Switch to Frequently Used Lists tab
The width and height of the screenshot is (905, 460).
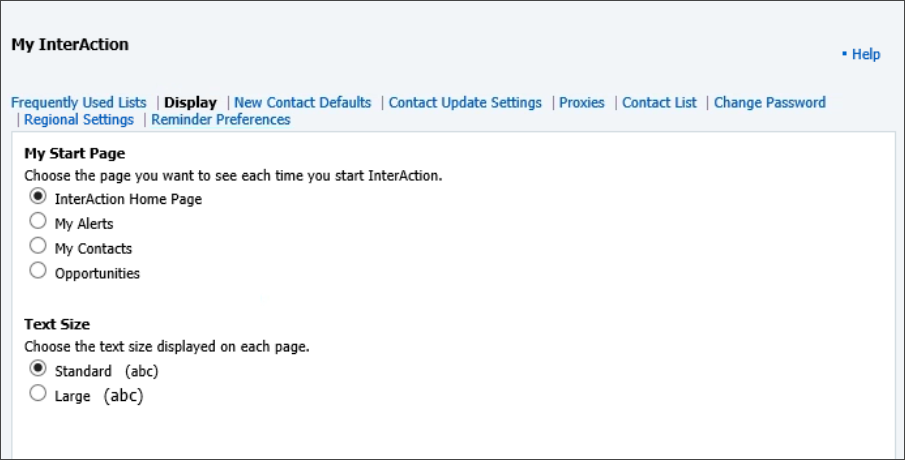(78, 103)
